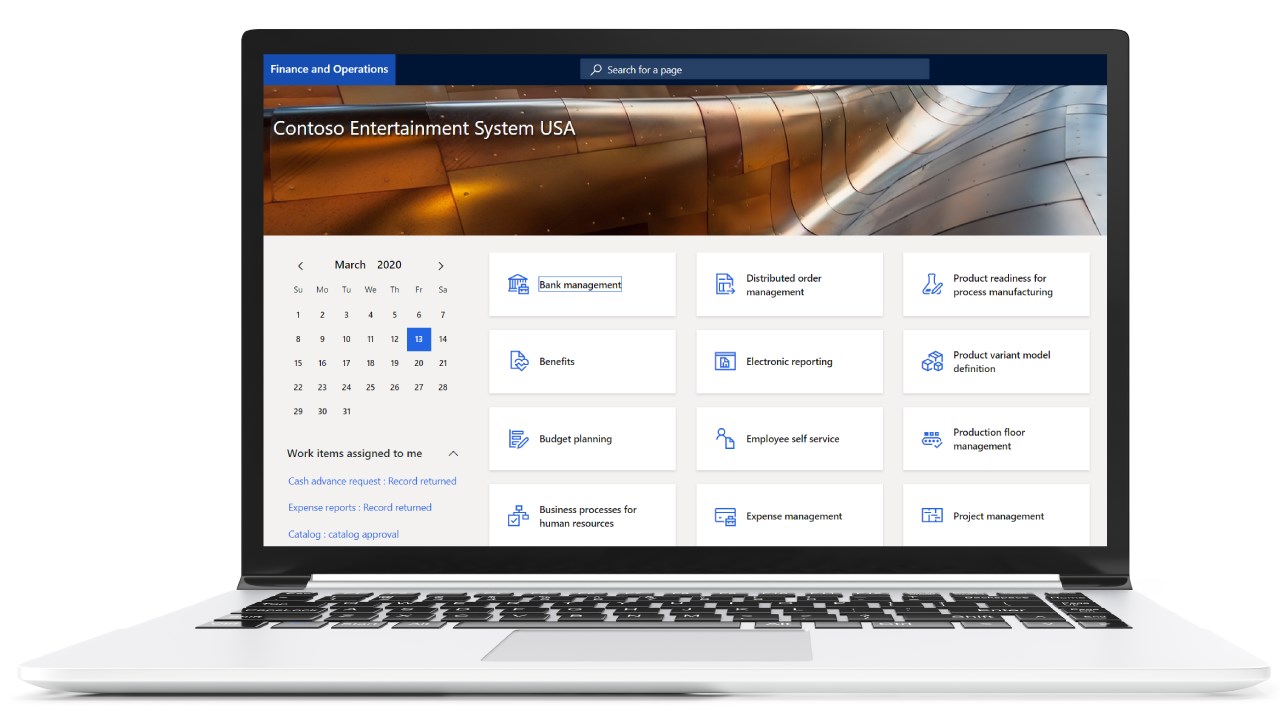The image size is (1280, 720).
Task: Open the calendar month selector March
Action: point(350,265)
